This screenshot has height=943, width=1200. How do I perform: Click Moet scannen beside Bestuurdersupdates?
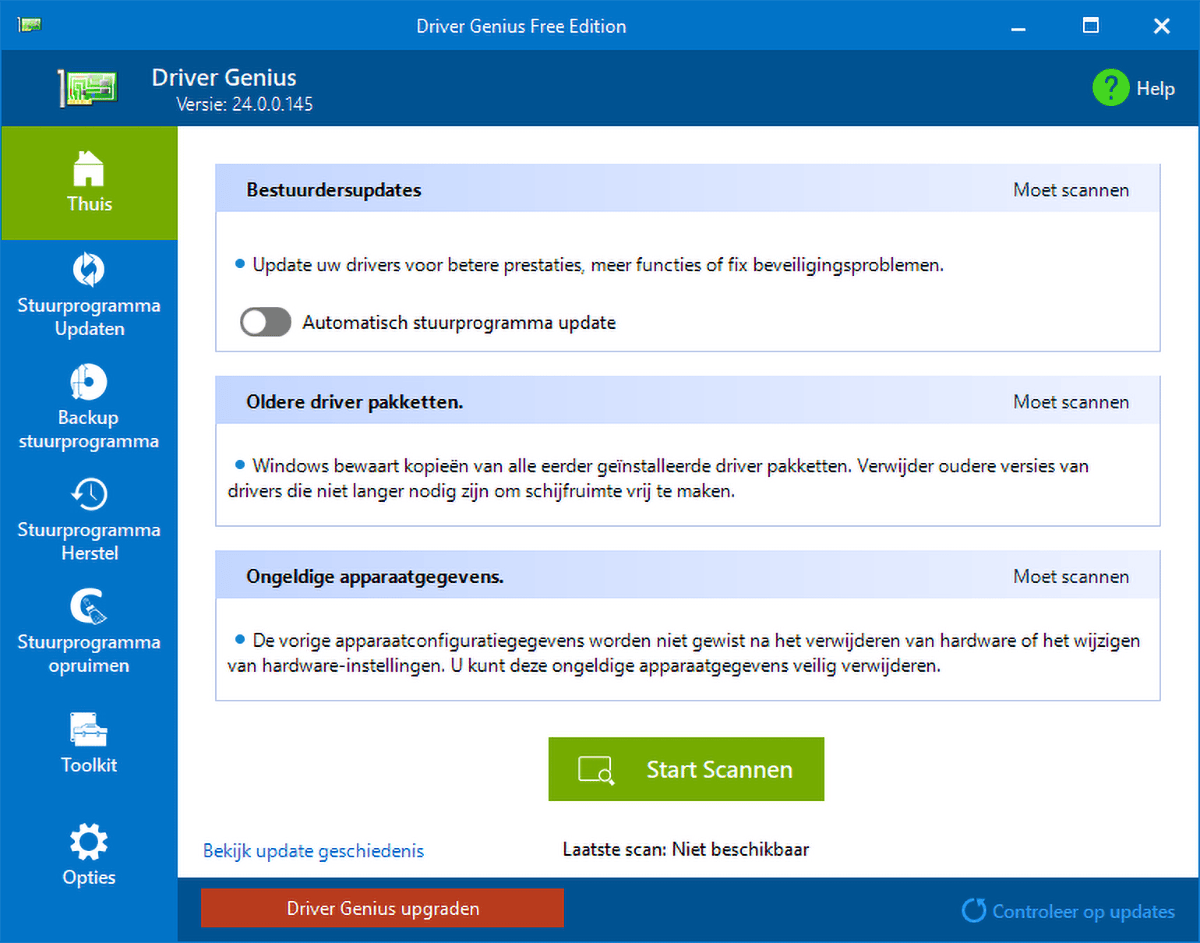[x=1071, y=190]
